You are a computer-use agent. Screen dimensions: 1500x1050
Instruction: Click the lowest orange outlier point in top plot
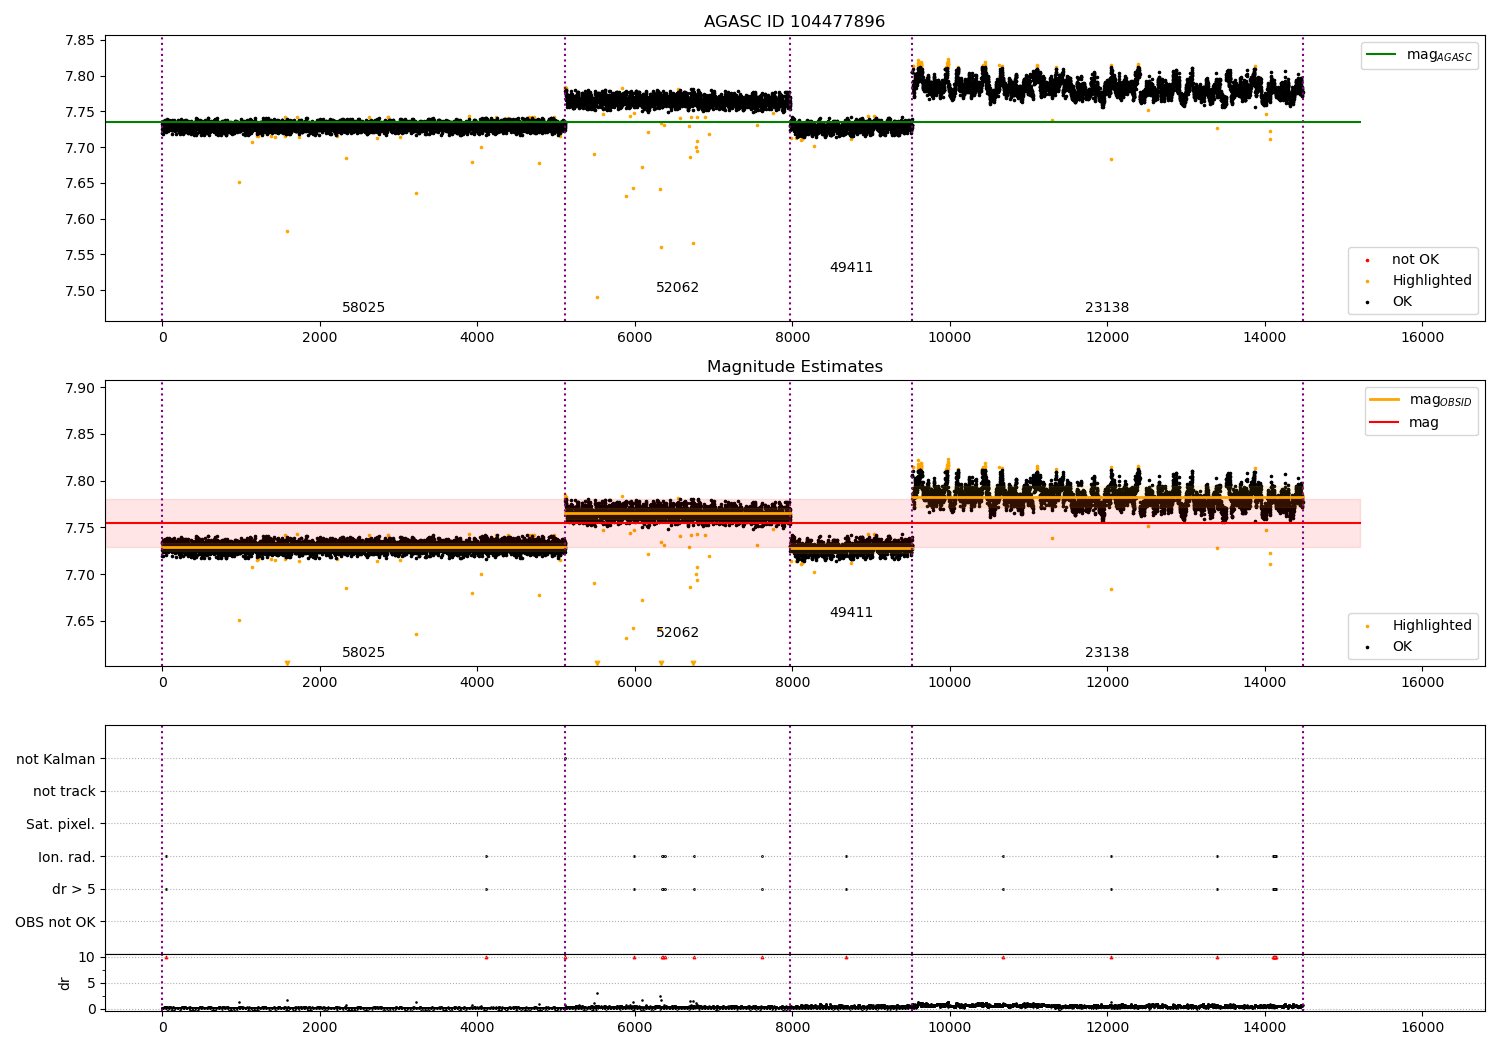pos(597,297)
